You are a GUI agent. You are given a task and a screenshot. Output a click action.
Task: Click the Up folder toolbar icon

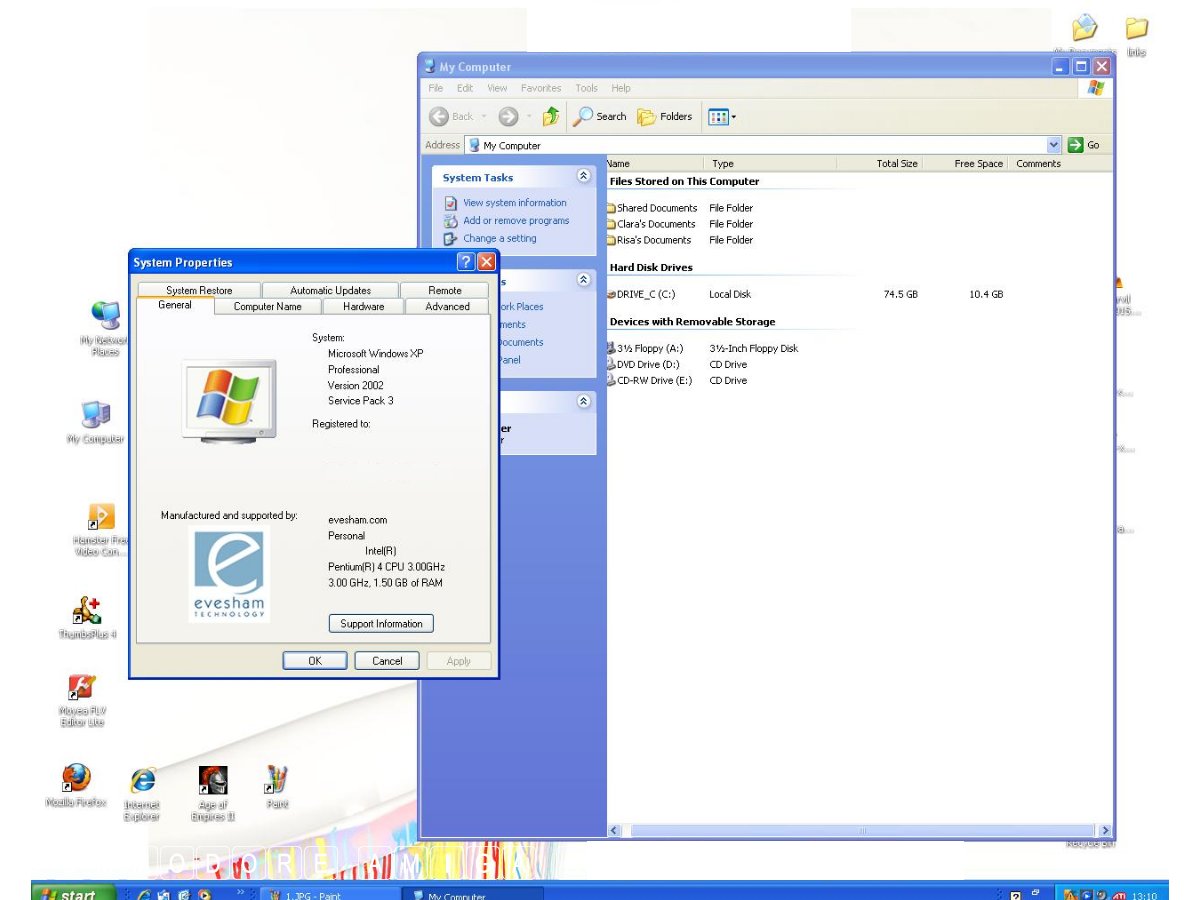coord(551,117)
